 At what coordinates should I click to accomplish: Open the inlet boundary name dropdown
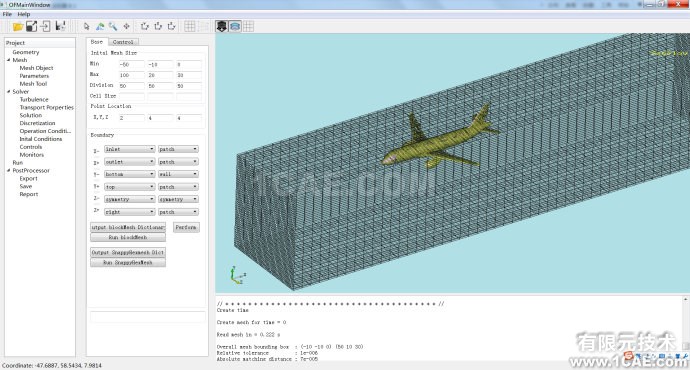[129, 149]
